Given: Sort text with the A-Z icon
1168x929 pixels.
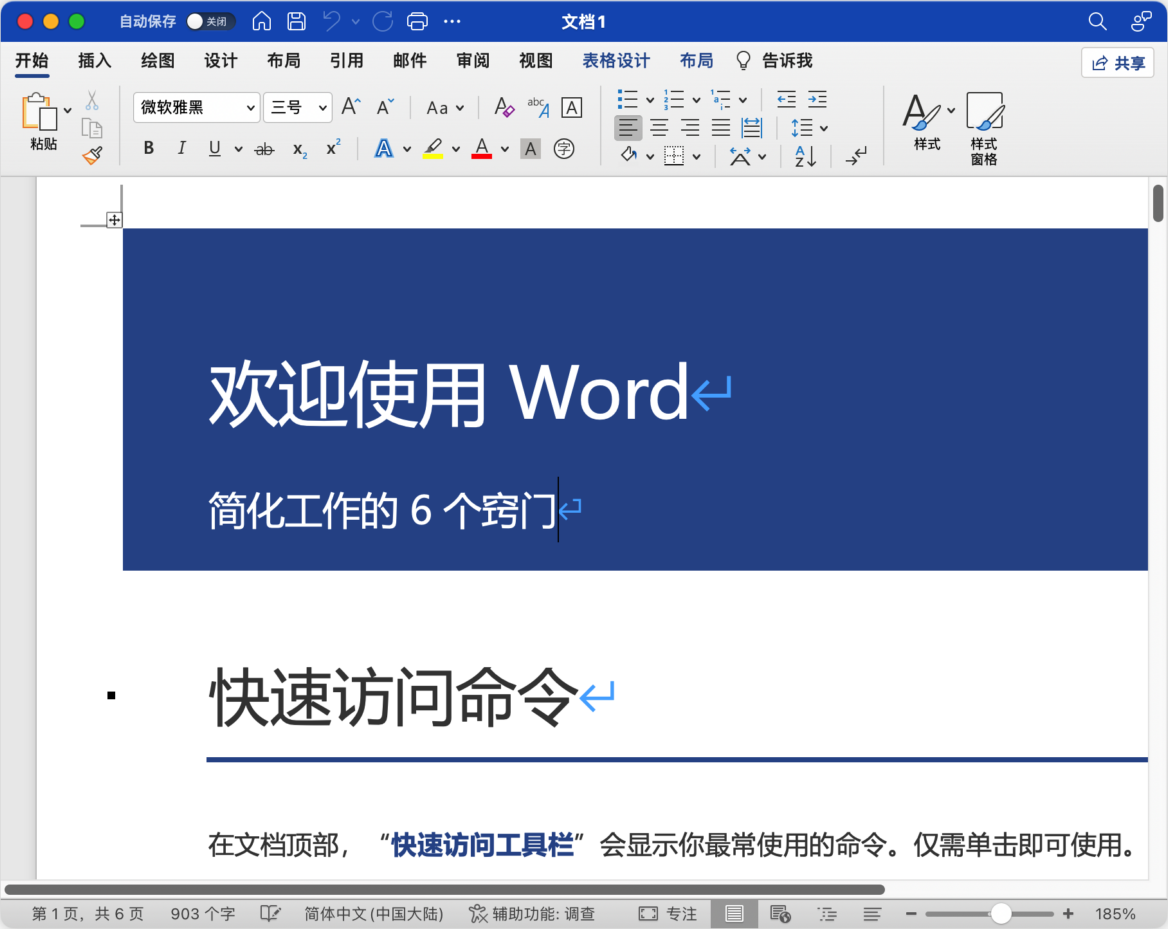Looking at the screenshot, I should click(805, 156).
